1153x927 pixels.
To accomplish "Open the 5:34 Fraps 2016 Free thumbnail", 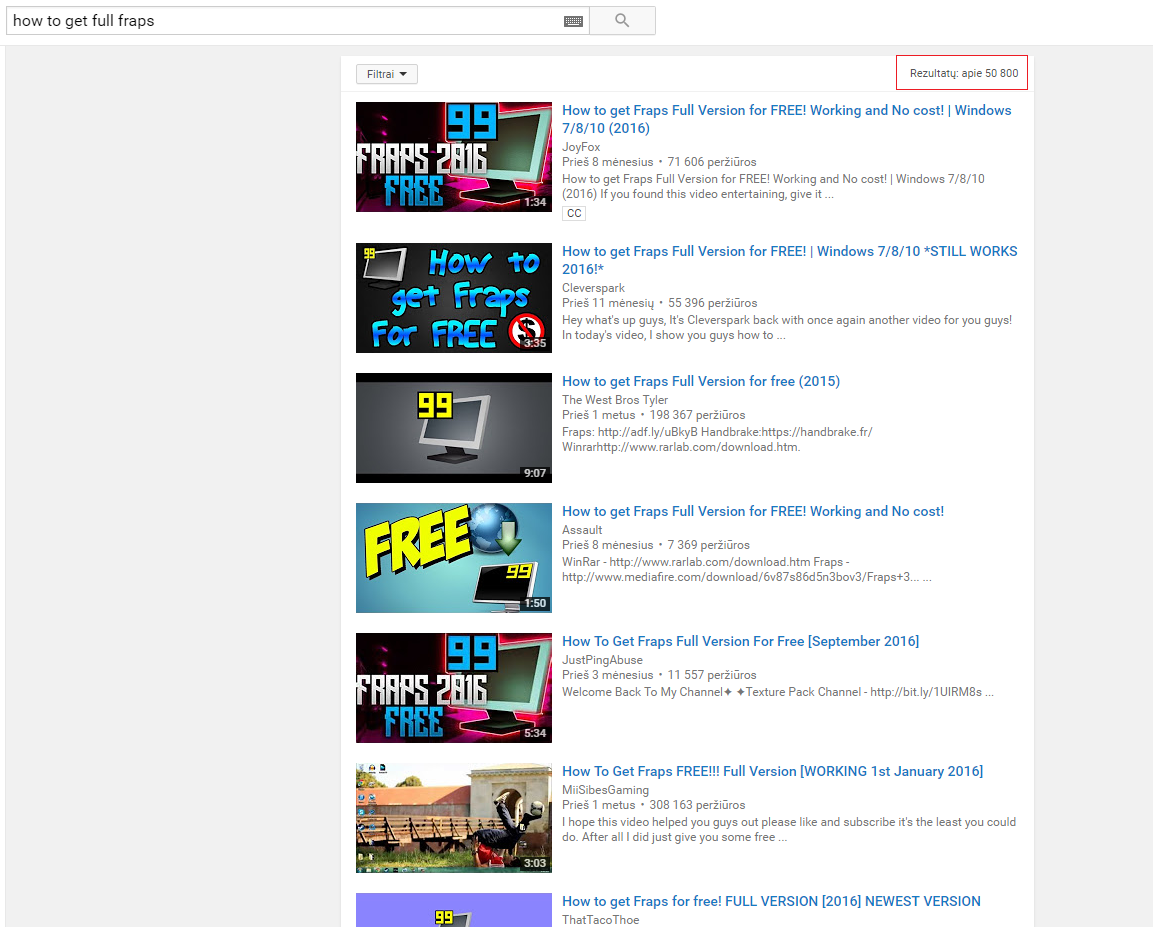I will coord(454,688).
